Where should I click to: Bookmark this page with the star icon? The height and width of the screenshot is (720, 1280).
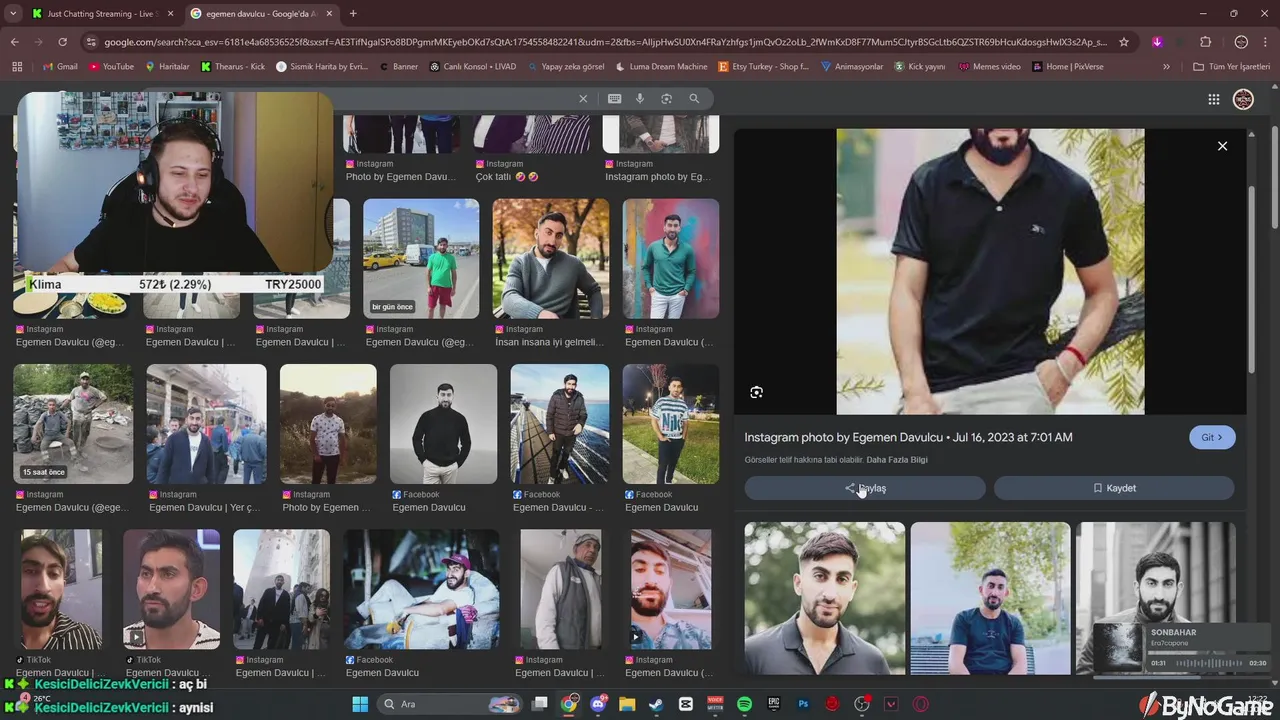point(1124,42)
